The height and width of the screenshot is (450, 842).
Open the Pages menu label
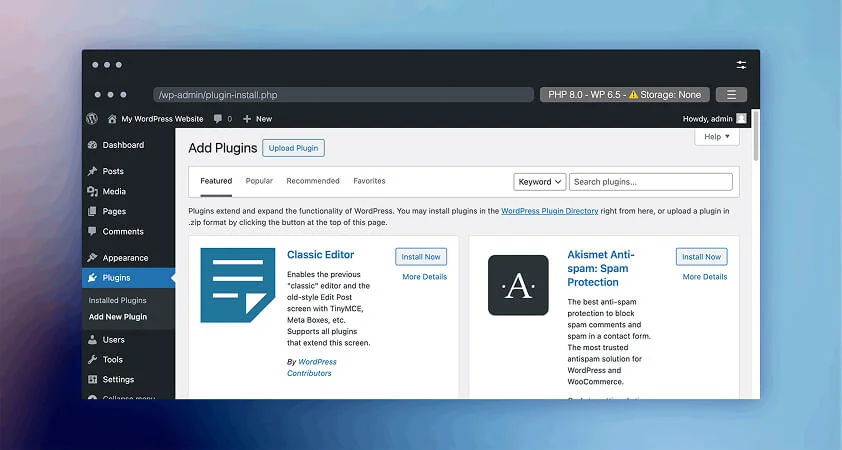click(x=114, y=212)
